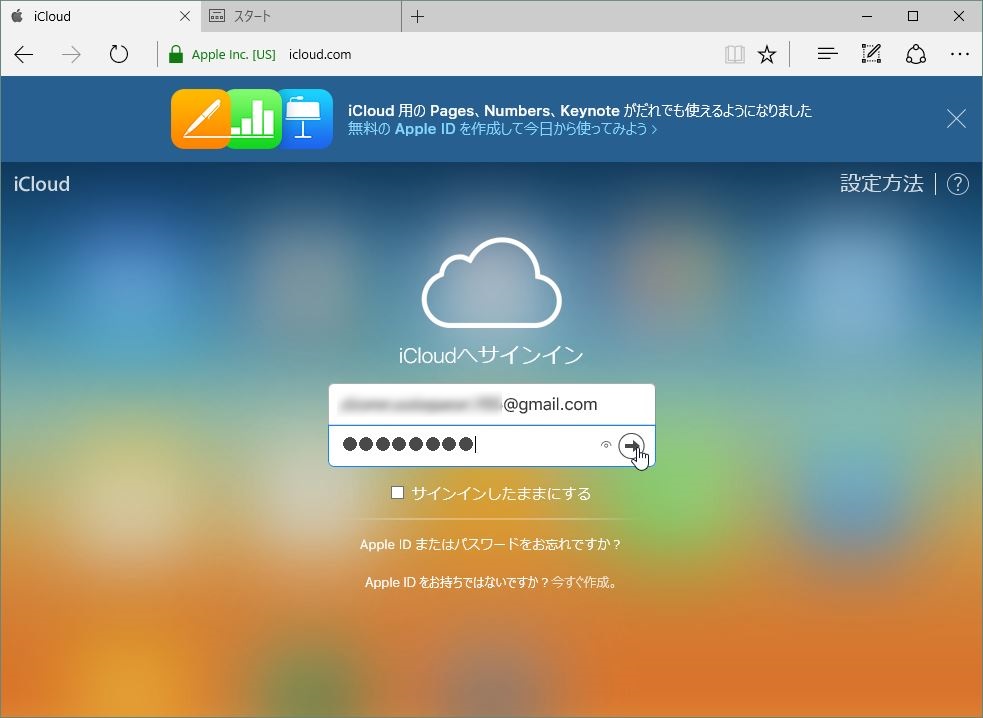Maximize the browser window
The image size is (983, 718).
pyautogui.click(x=913, y=16)
